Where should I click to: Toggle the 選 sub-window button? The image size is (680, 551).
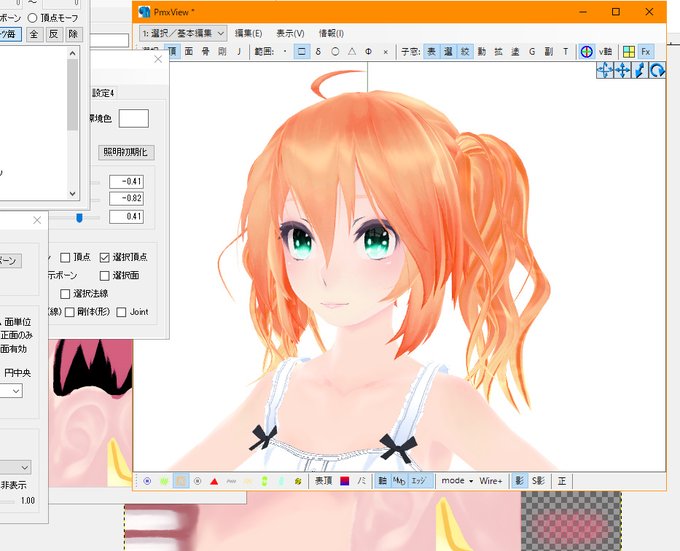448,52
